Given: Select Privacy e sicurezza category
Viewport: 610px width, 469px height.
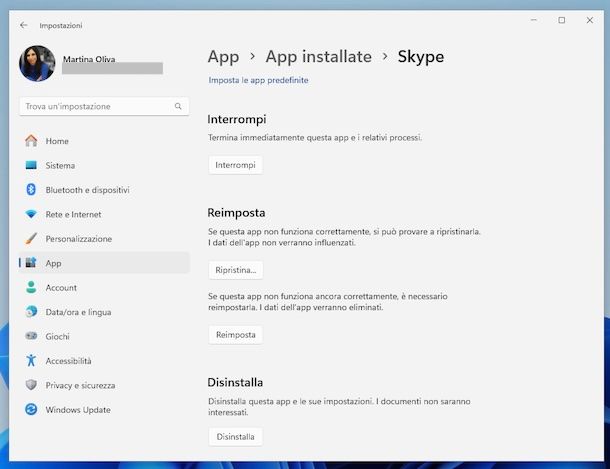Looking at the screenshot, I should [104, 385].
